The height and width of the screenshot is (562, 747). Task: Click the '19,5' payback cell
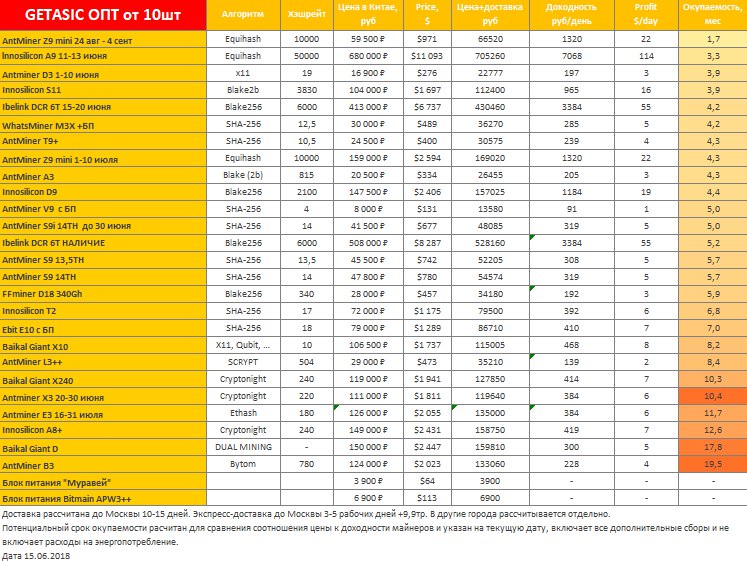click(x=713, y=464)
